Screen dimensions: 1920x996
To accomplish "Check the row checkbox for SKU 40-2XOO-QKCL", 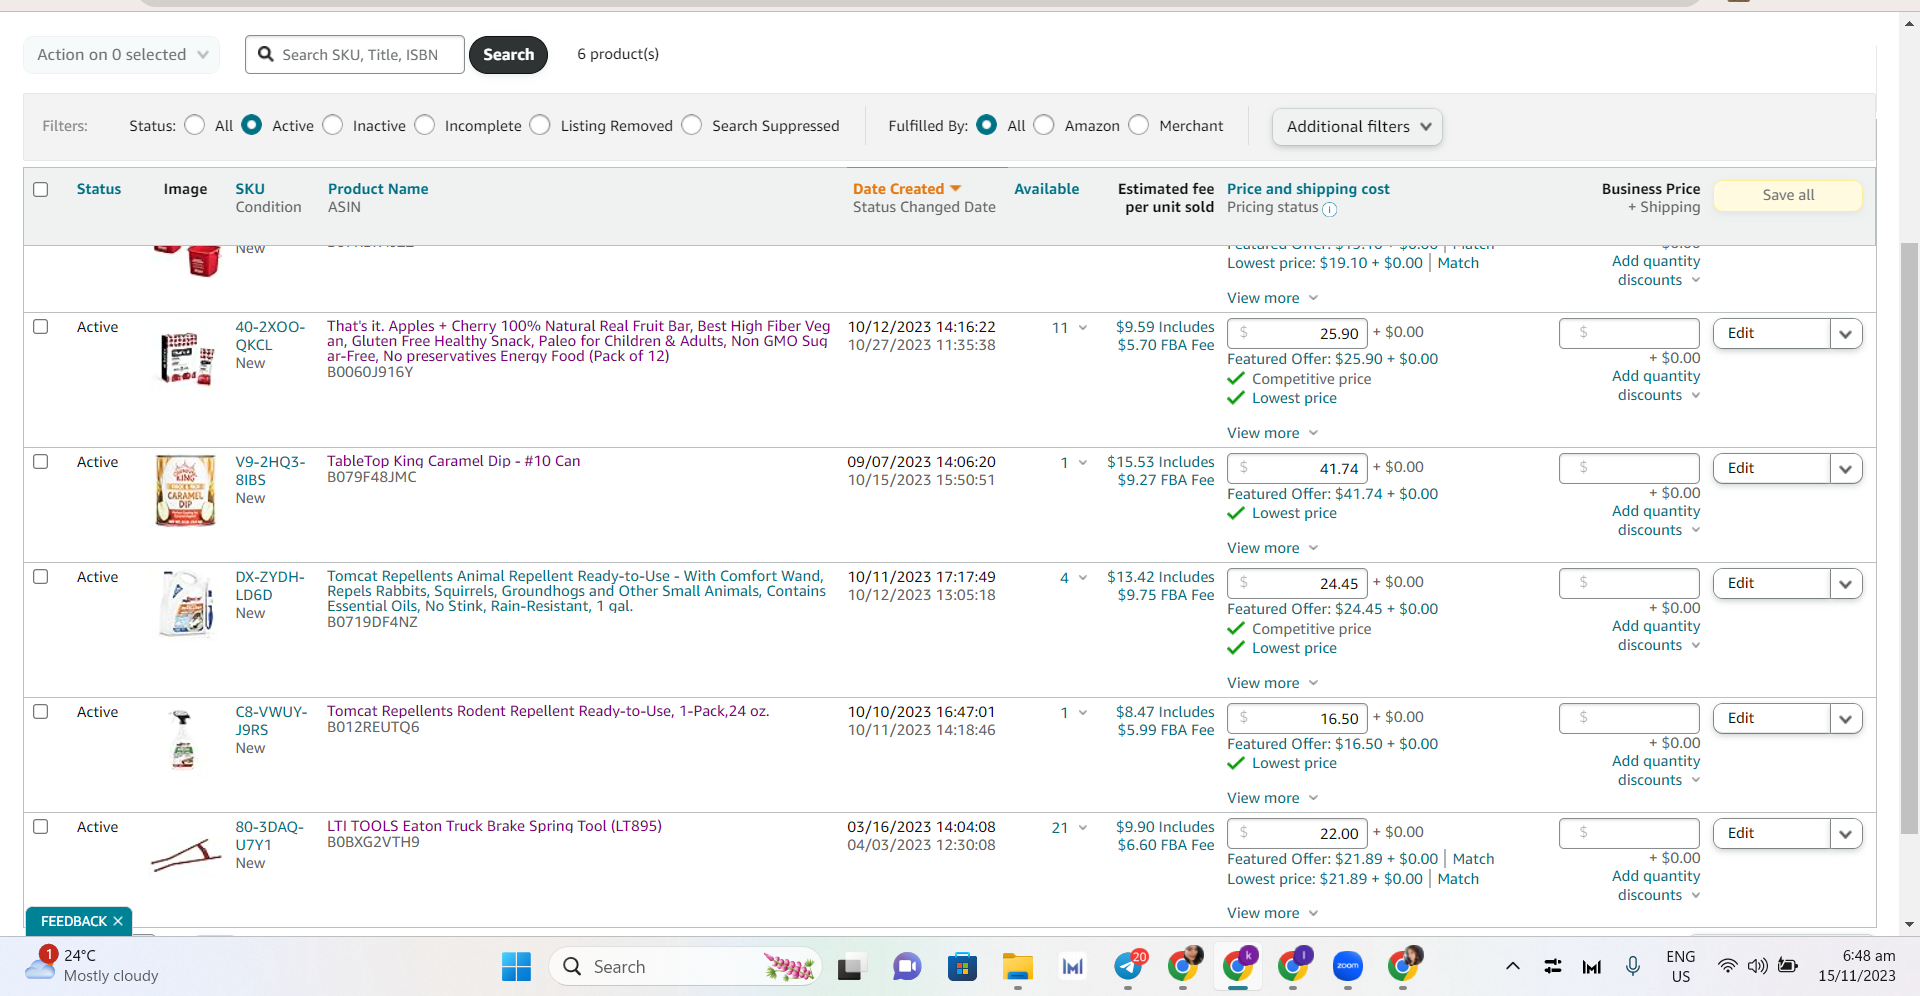I will click(x=41, y=327).
